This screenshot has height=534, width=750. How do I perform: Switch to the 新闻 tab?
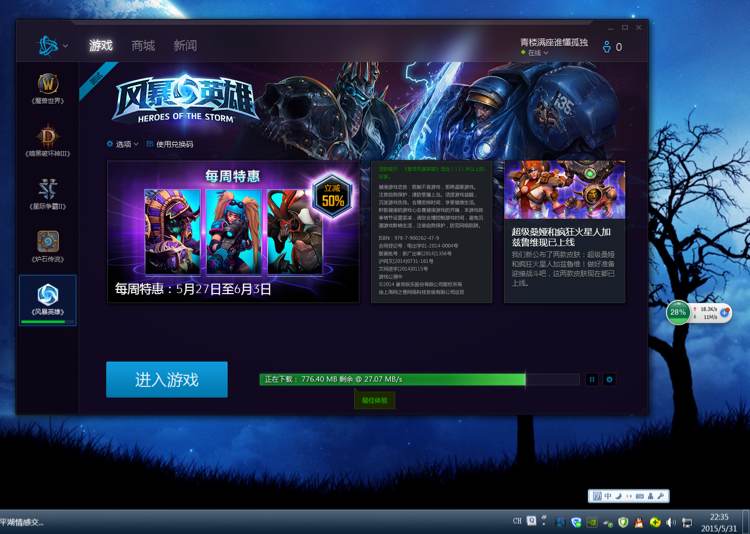(x=185, y=45)
